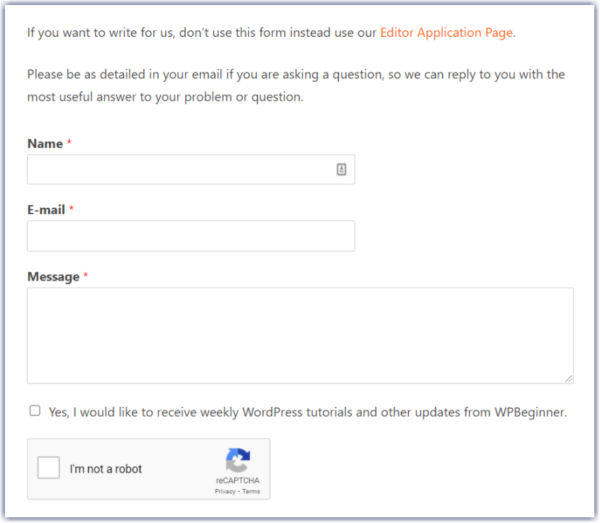The height and width of the screenshot is (523, 600).
Task: Click the red asterisk beside Message
Action: (x=86, y=277)
